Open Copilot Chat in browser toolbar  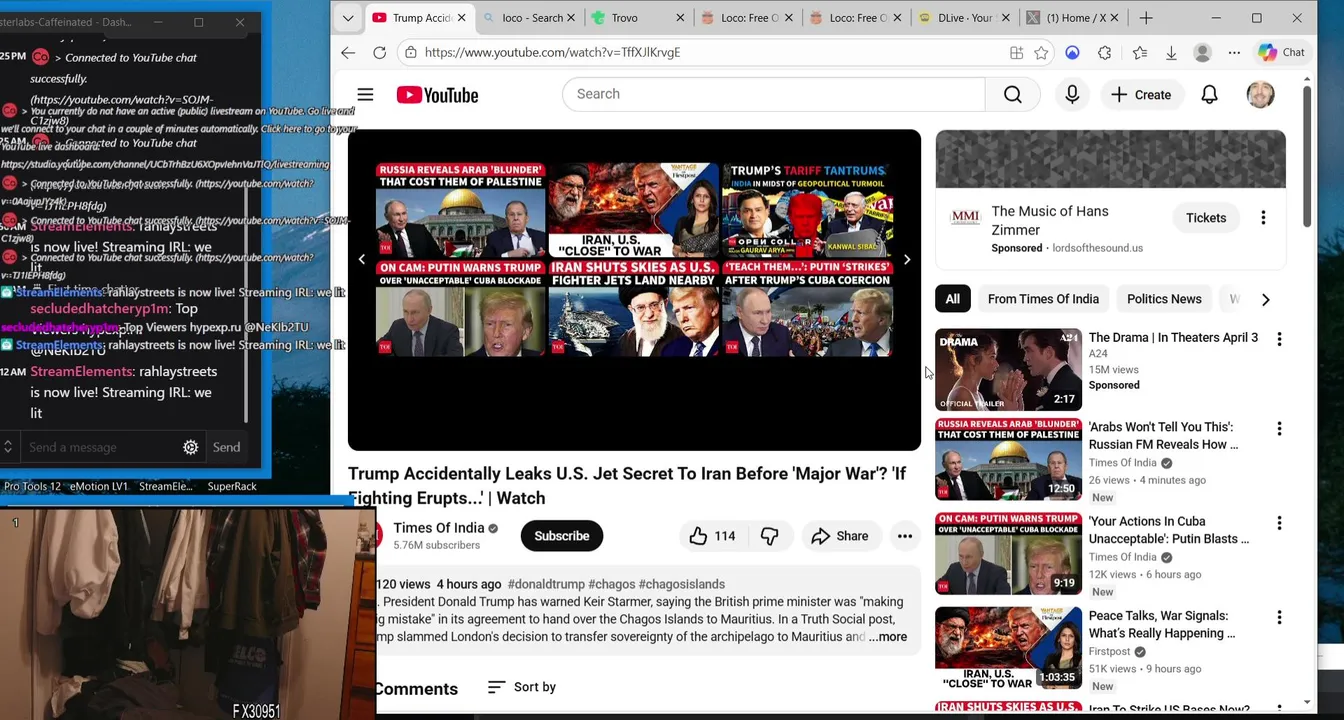(1281, 52)
